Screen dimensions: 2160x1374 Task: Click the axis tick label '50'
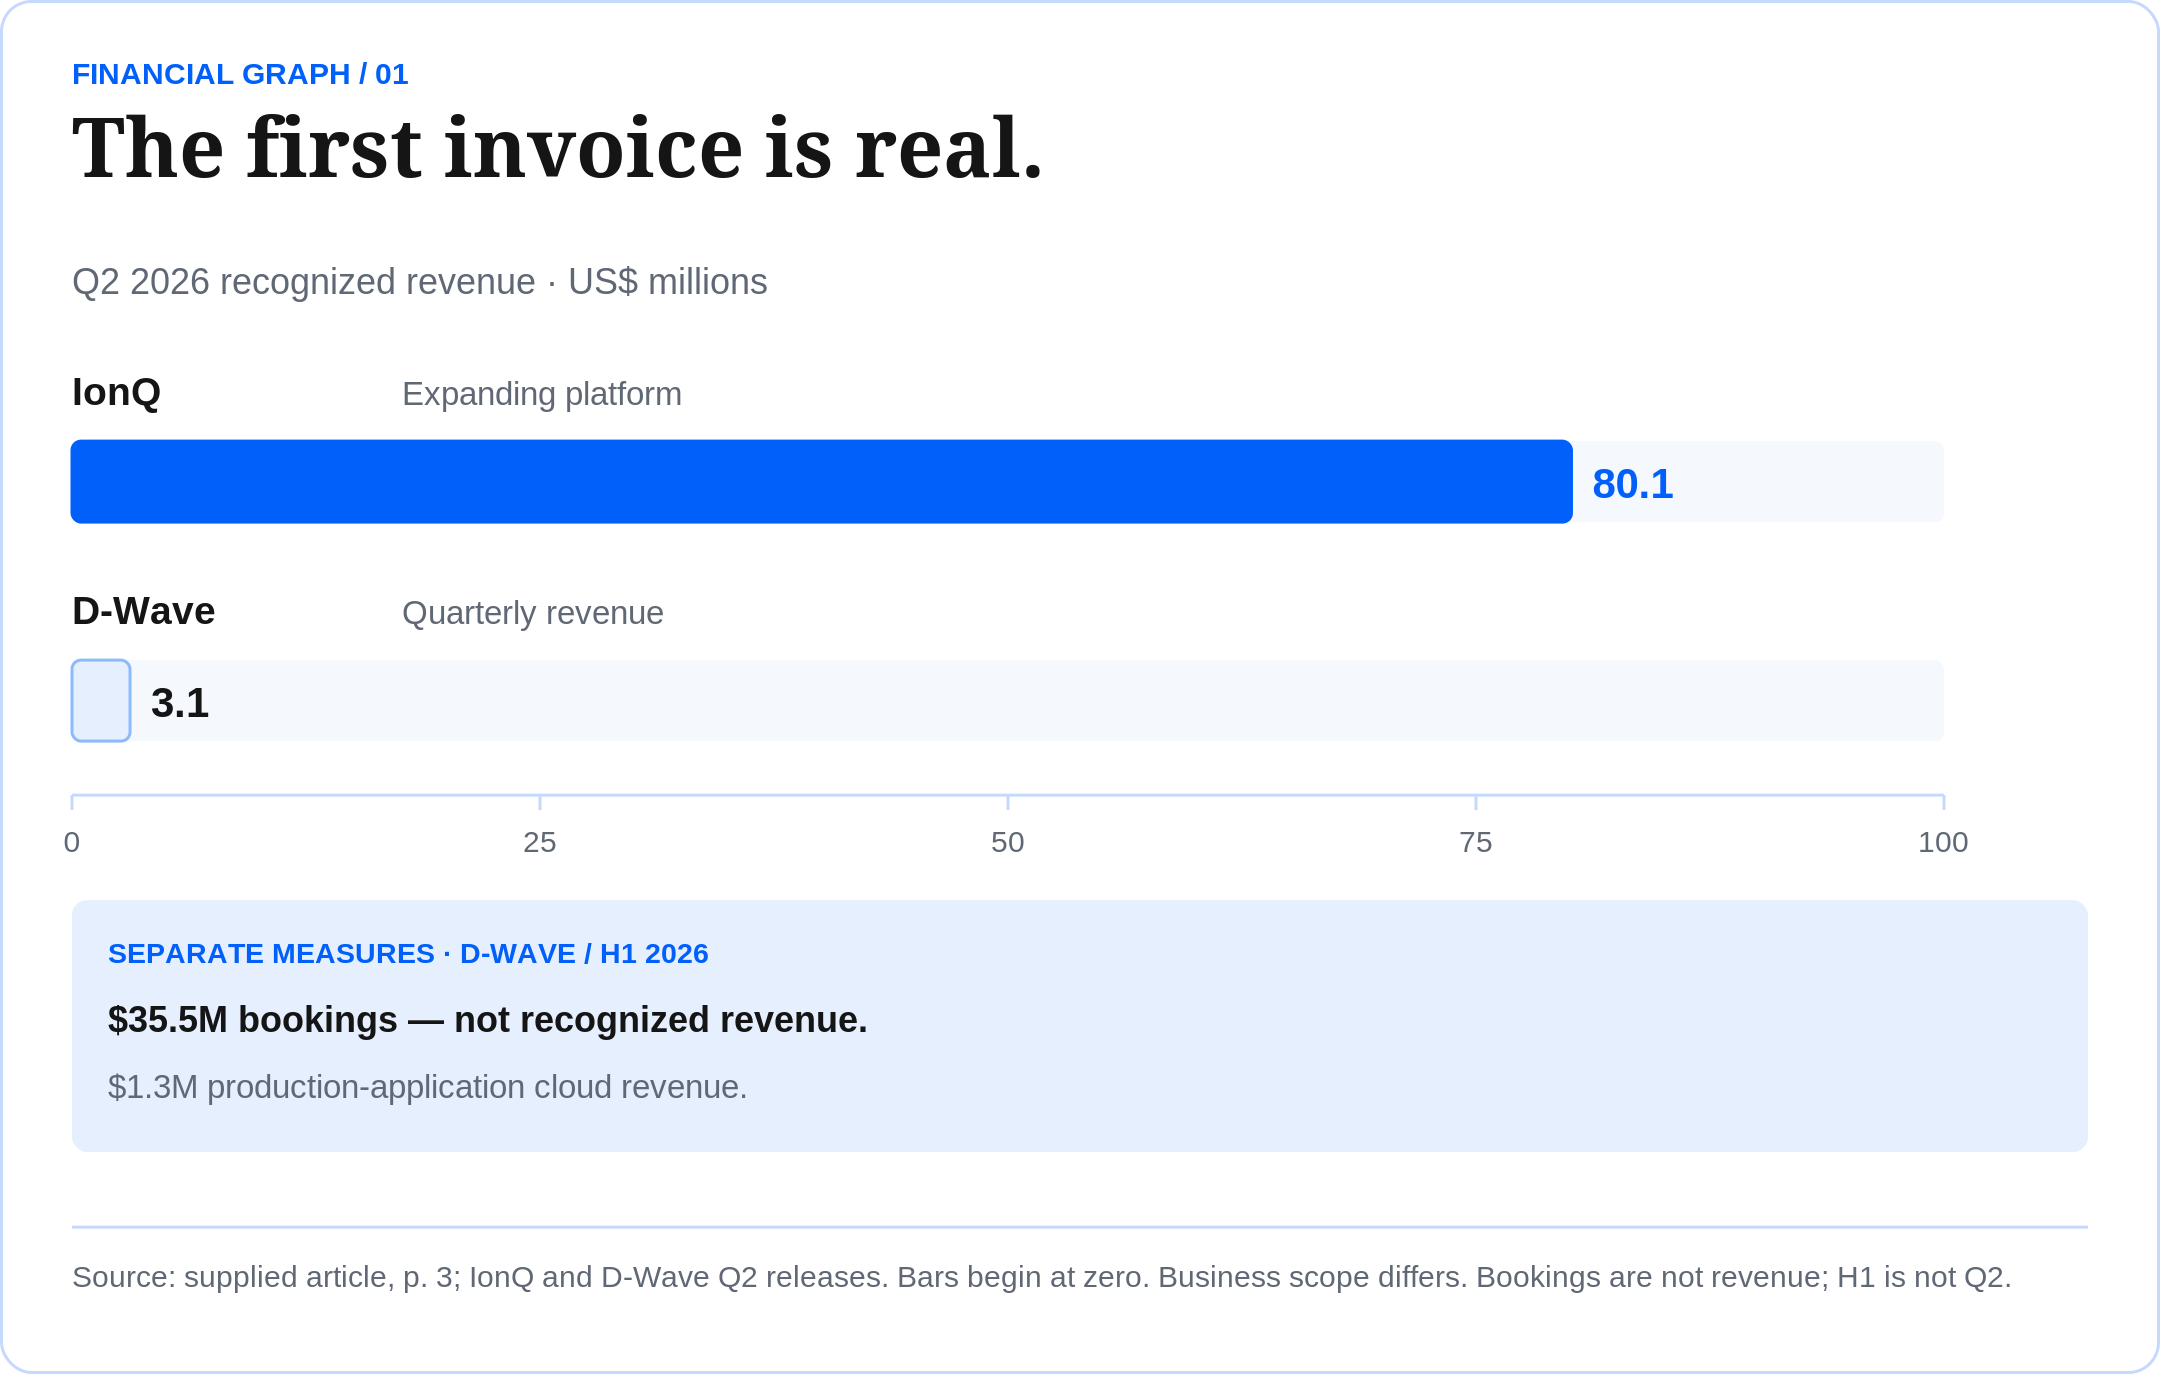pos(1008,842)
